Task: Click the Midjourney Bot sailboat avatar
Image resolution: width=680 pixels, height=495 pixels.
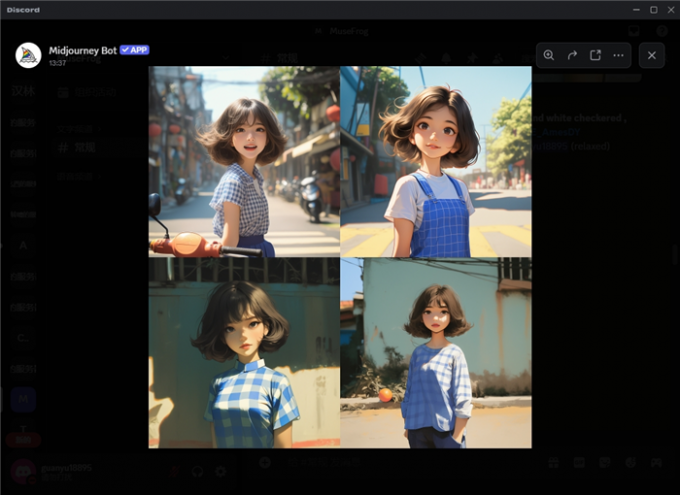Action: coord(28,55)
